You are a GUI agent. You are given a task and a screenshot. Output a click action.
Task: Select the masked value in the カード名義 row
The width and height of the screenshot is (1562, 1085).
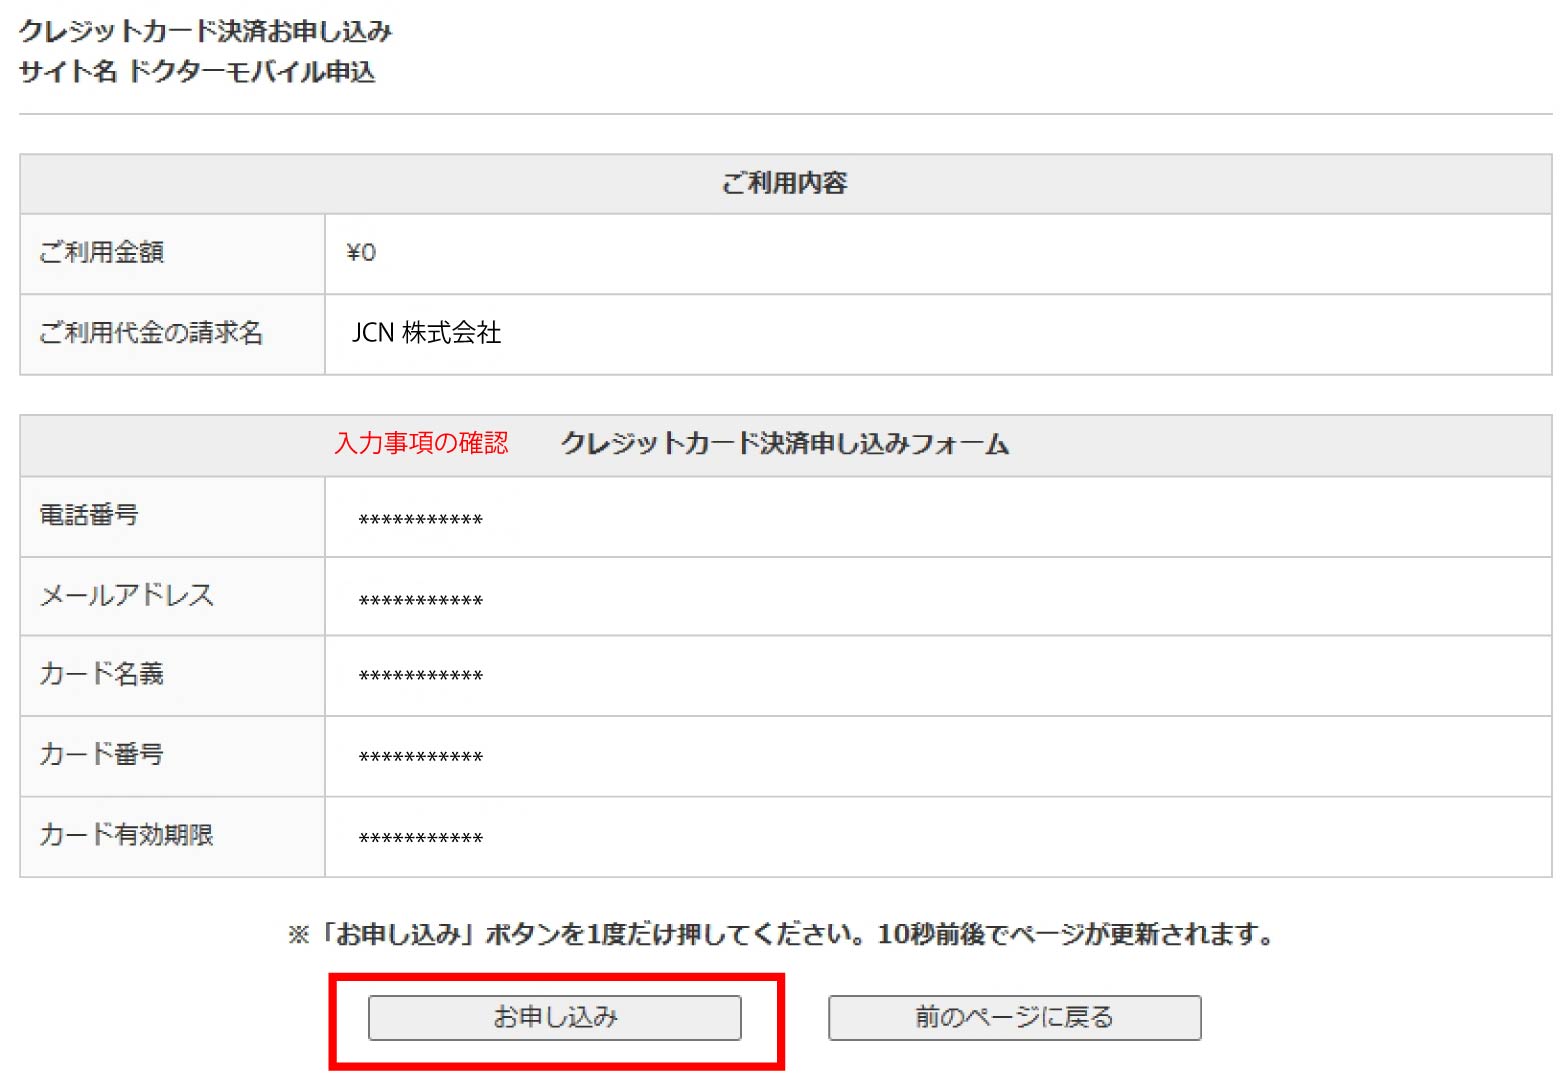tap(421, 676)
